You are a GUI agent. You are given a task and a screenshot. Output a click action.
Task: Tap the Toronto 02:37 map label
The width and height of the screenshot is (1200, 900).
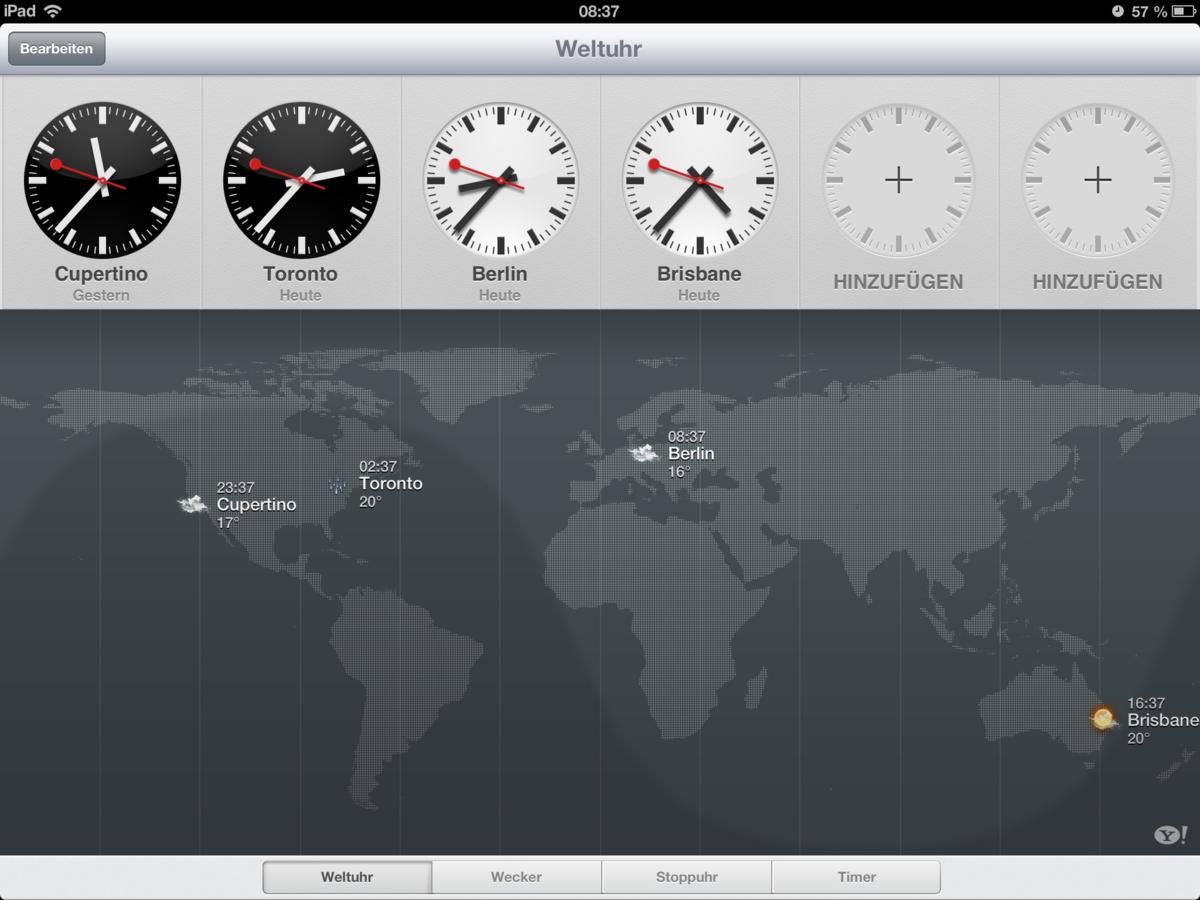pos(391,483)
